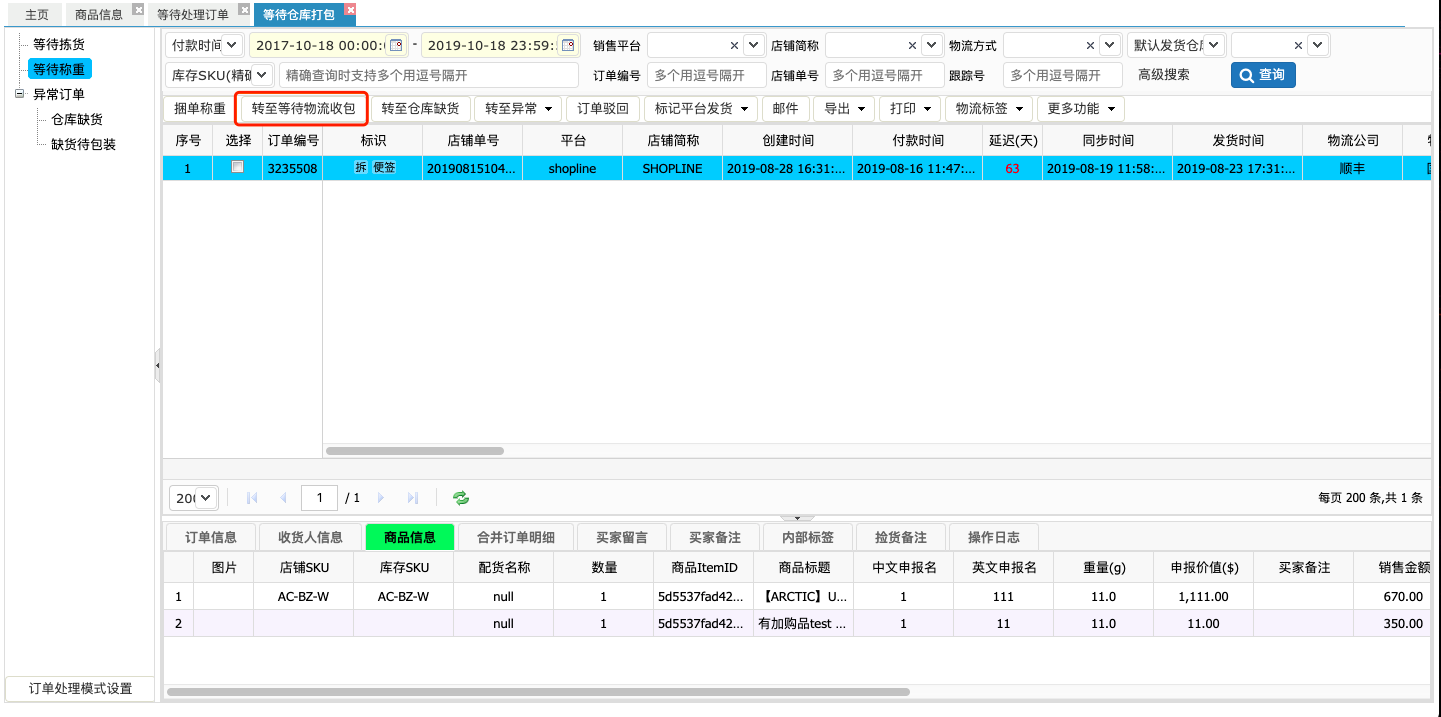Click 转至等待物流收包 button
The height and width of the screenshot is (717, 1441).
(303, 108)
